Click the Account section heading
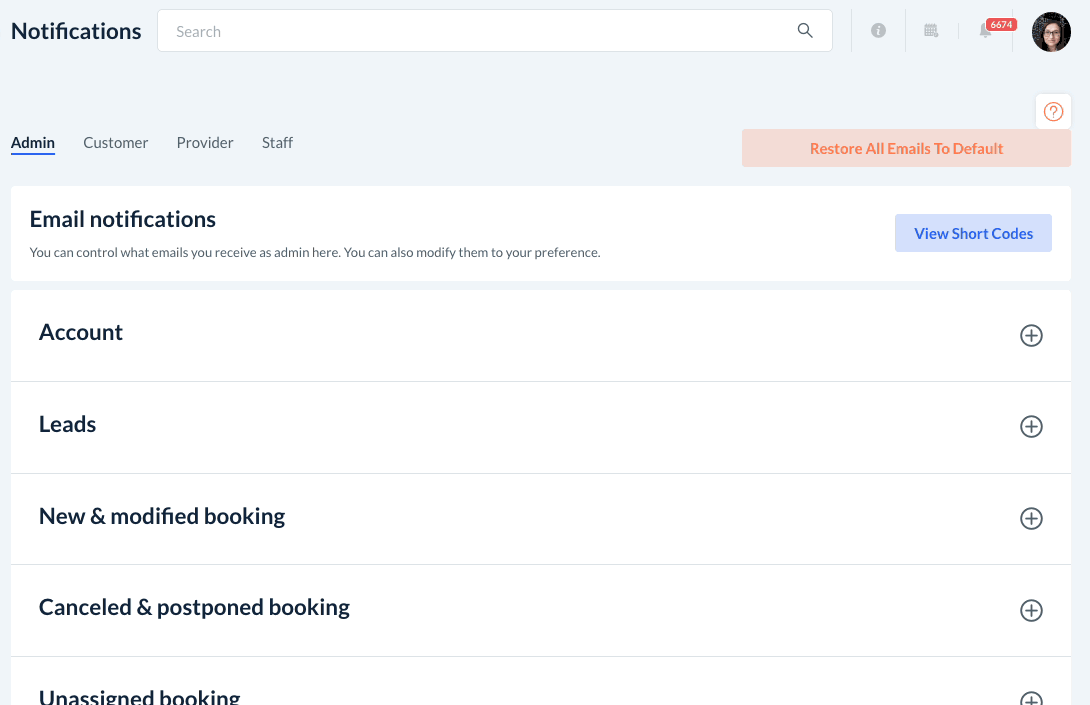 click(x=81, y=333)
